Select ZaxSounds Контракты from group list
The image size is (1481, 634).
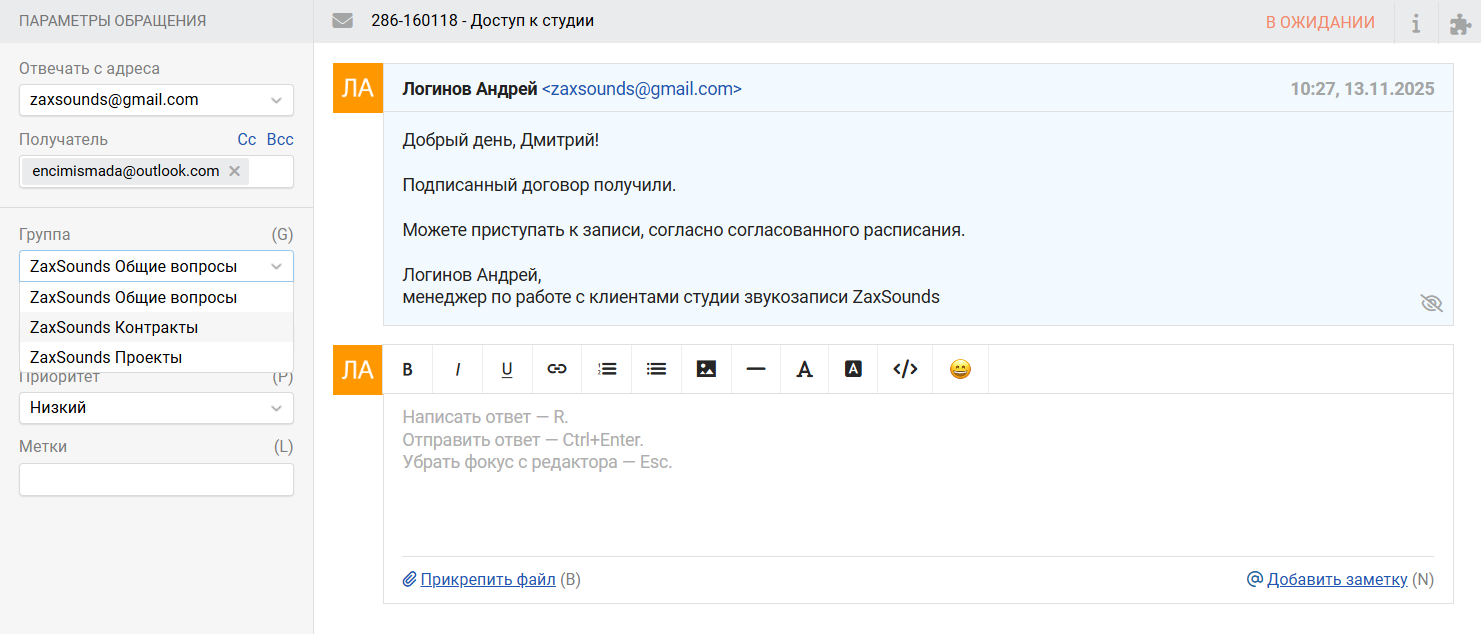click(x=114, y=327)
